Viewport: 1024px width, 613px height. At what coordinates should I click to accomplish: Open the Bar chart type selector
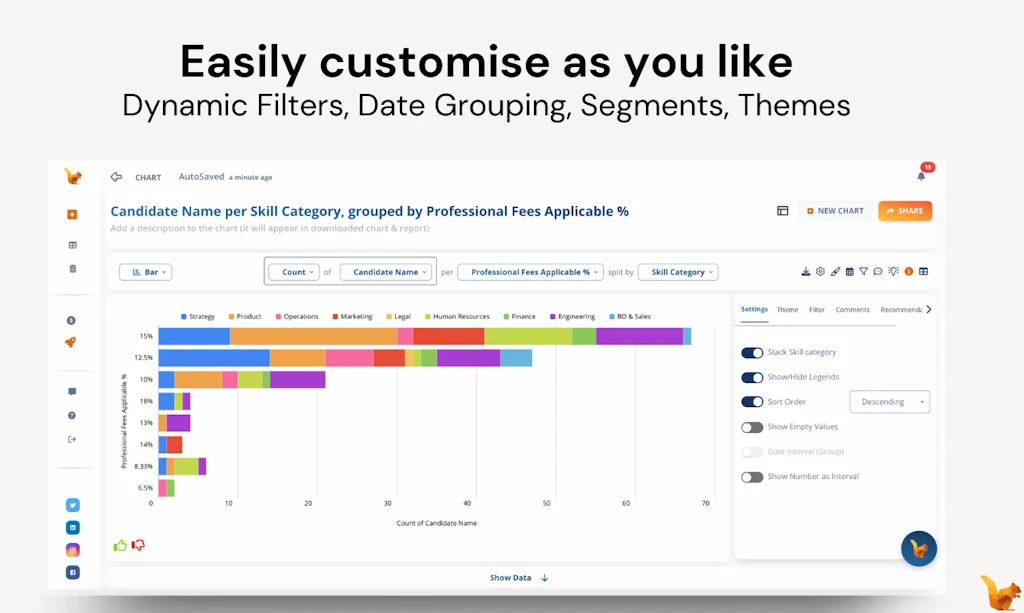pyautogui.click(x=145, y=271)
